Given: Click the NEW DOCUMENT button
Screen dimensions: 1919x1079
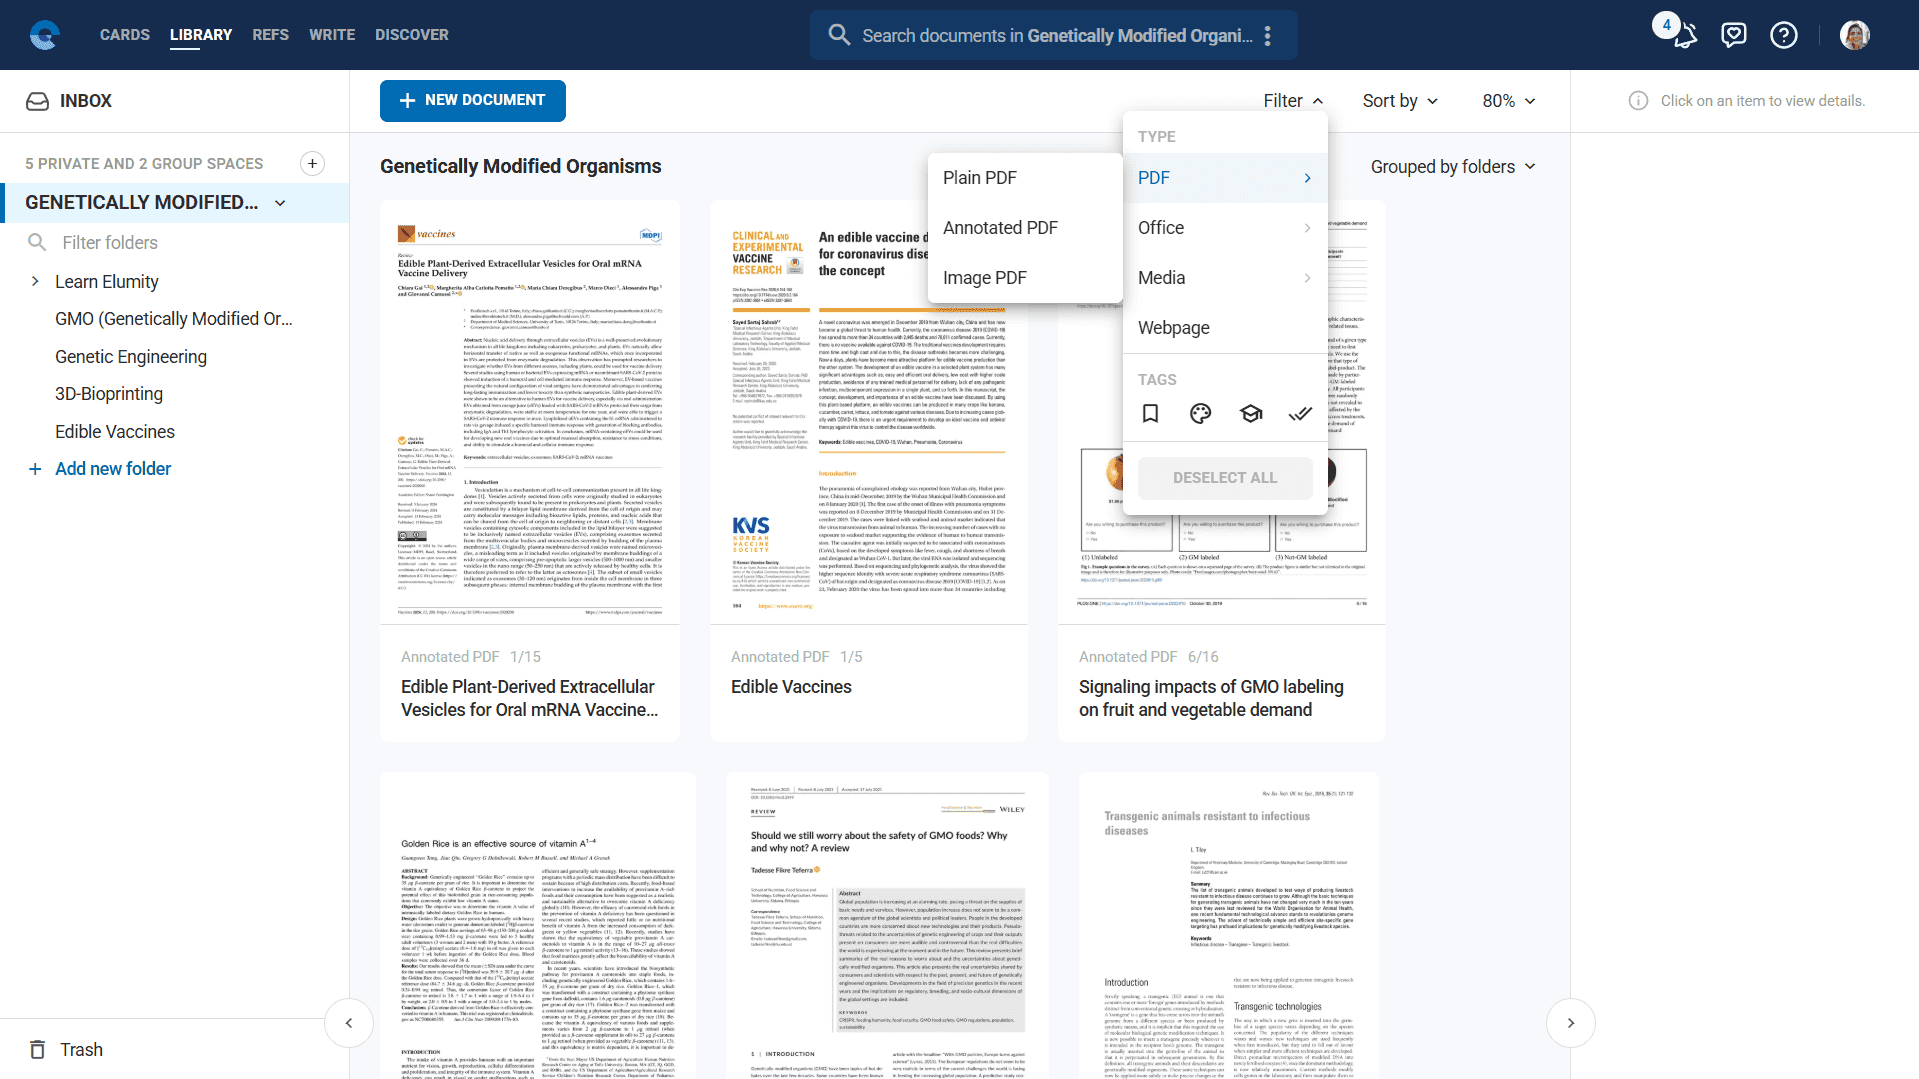Looking at the screenshot, I should [472, 101].
